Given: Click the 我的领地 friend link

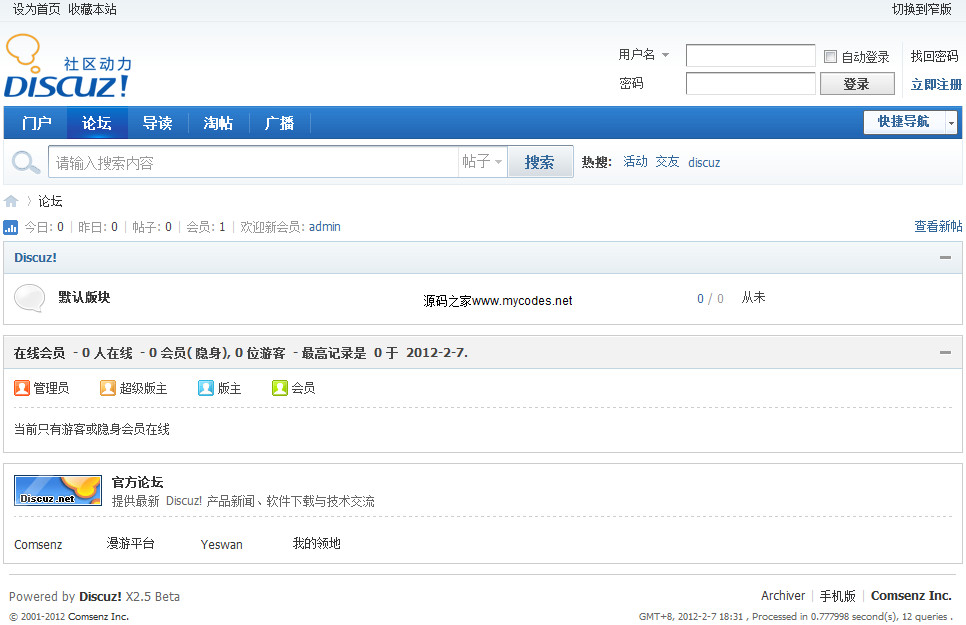Looking at the screenshot, I should click(317, 544).
